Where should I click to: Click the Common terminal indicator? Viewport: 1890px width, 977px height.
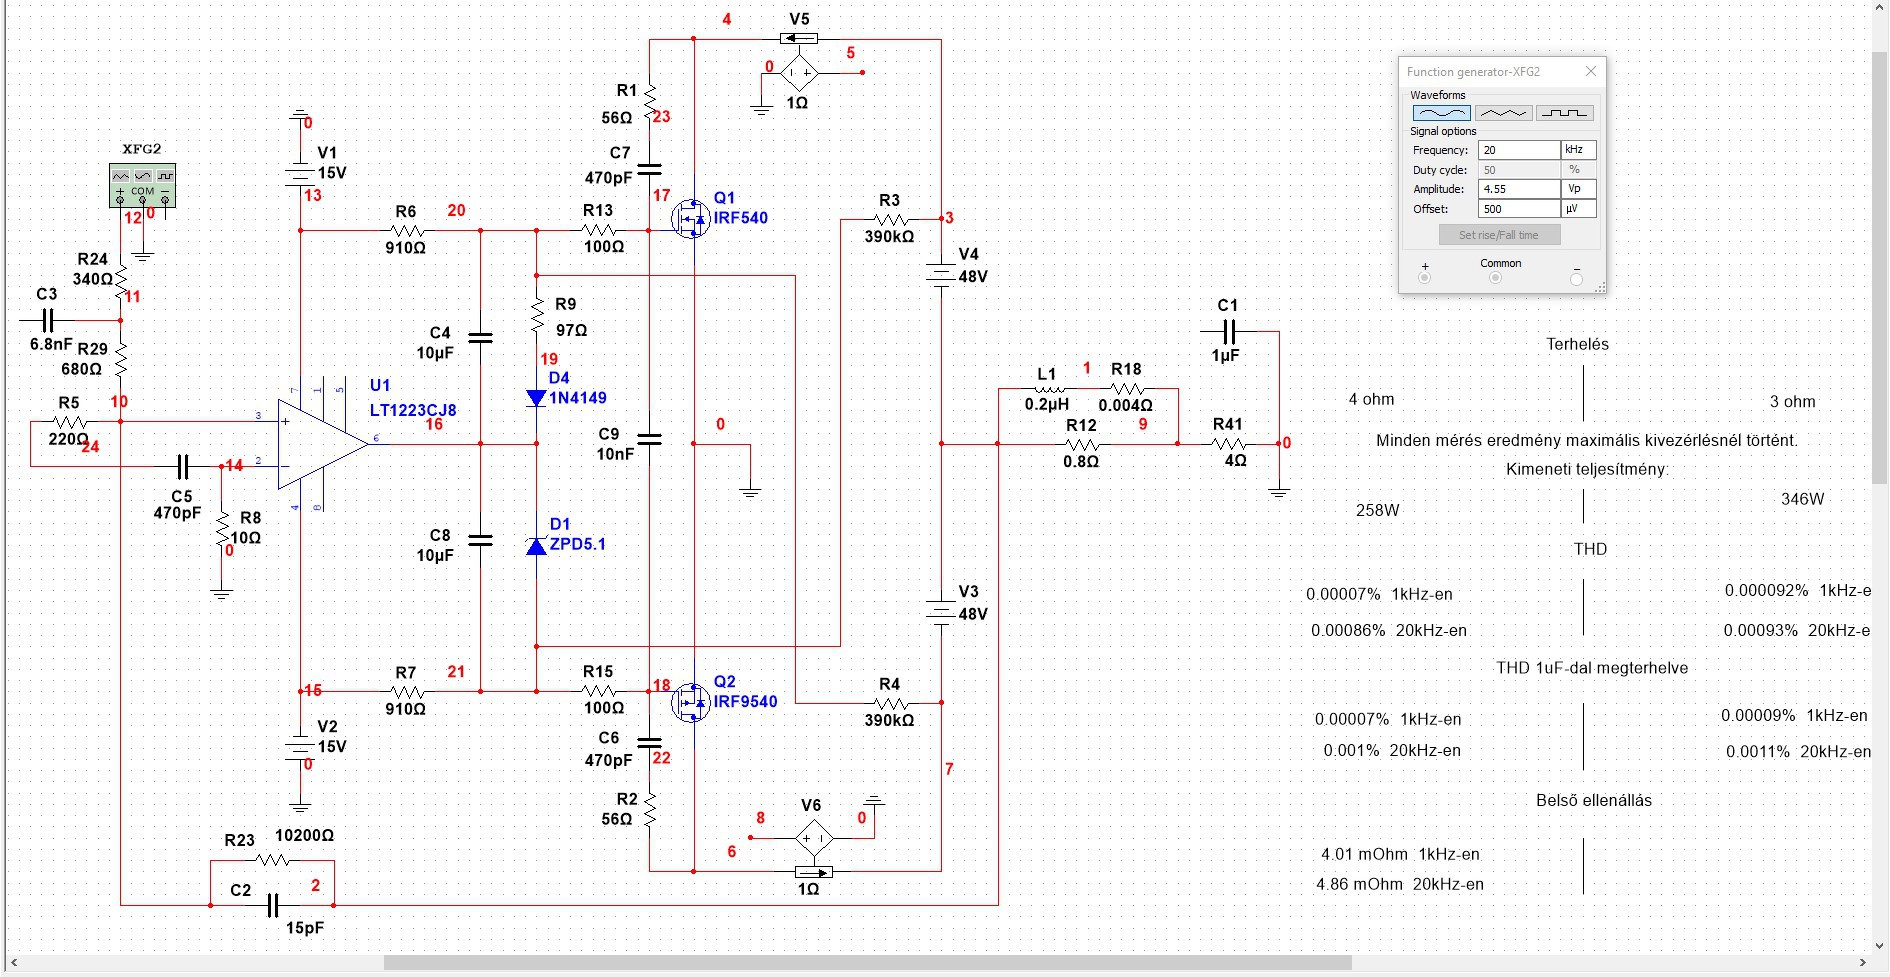[x=1496, y=278]
